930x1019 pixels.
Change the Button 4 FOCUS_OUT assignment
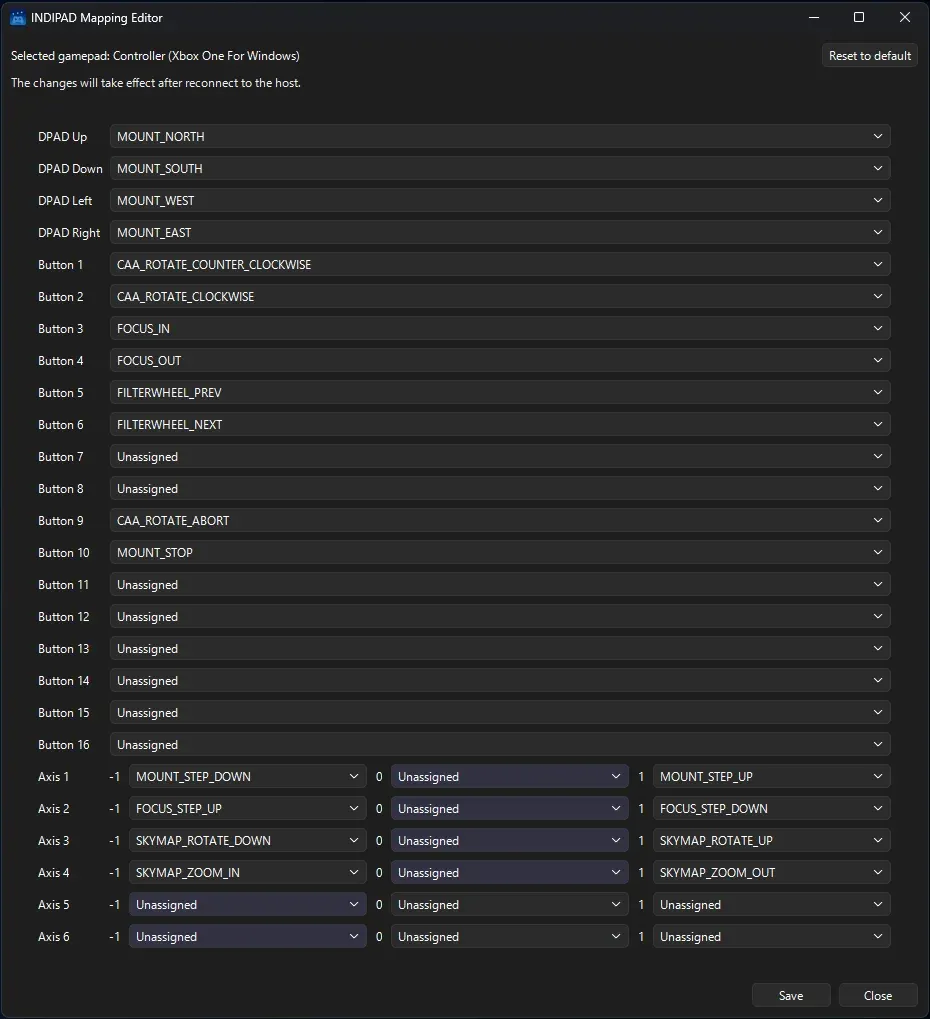[500, 361]
